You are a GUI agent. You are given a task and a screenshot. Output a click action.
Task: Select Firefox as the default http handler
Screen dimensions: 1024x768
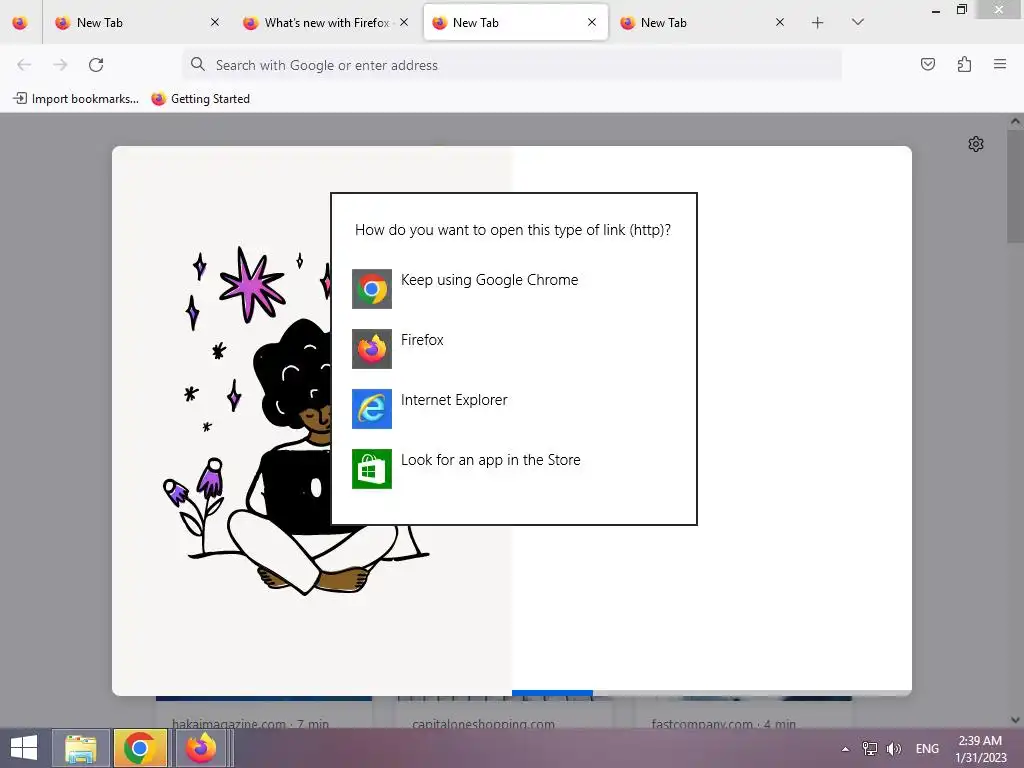point(514,349)
